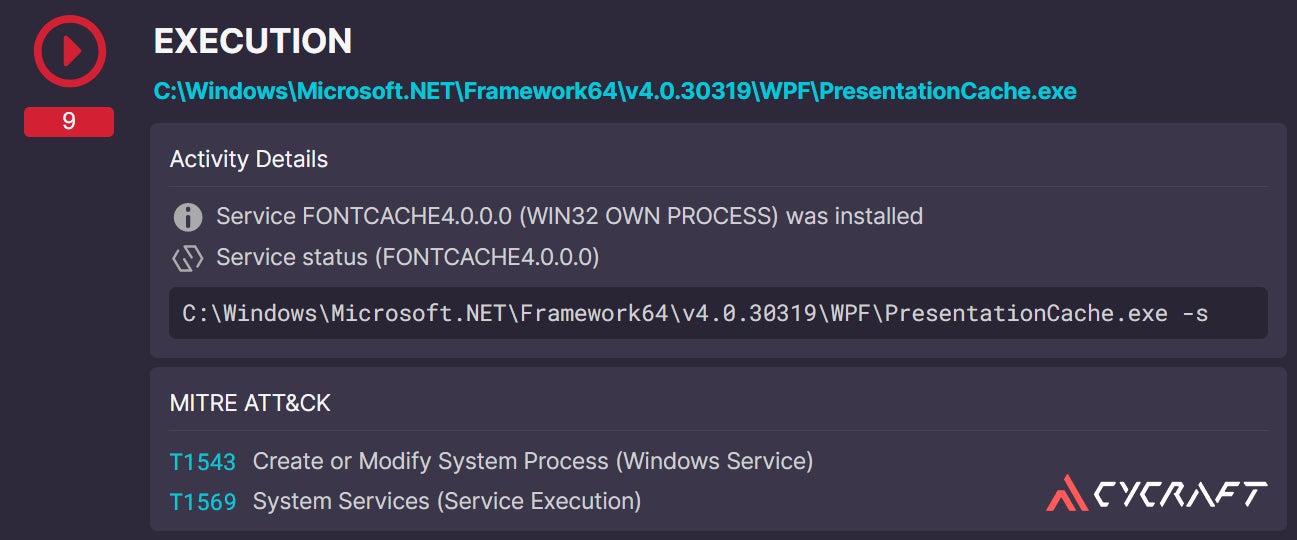
Task: Select the EXECUTION heading
Action: tap(253, 41)
